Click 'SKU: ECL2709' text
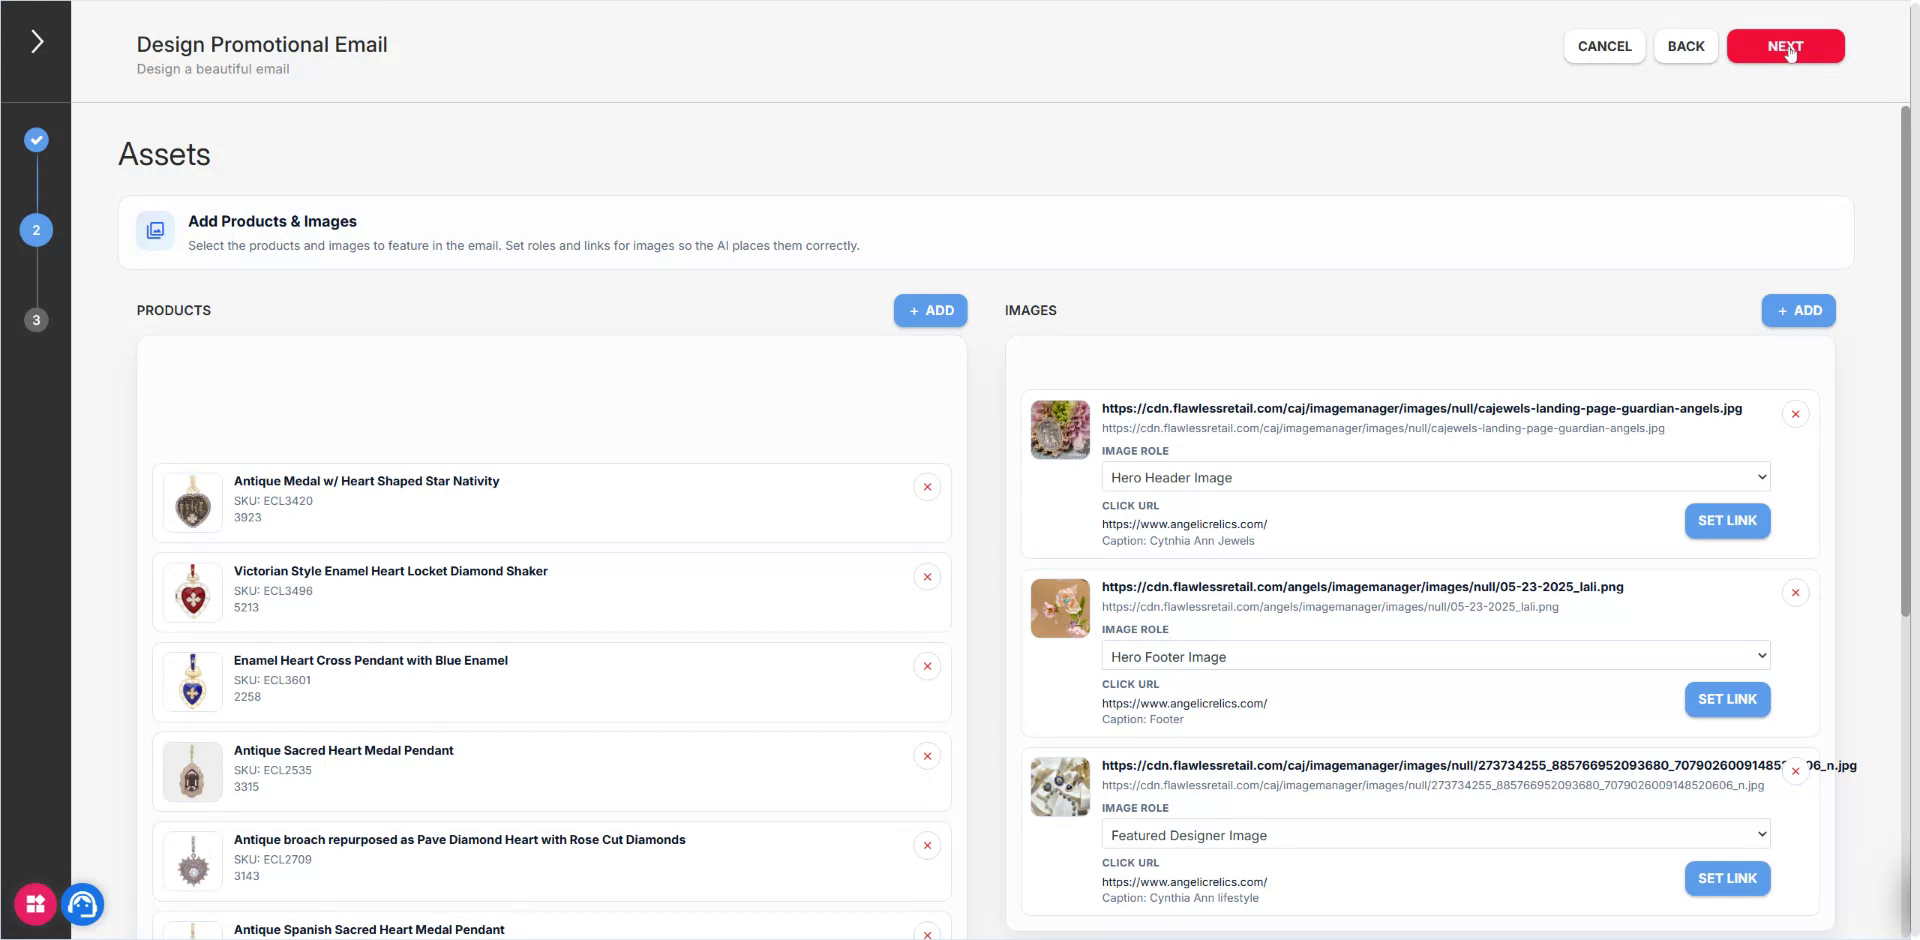This screenshot has width=1920, height=940. point(273,859)
